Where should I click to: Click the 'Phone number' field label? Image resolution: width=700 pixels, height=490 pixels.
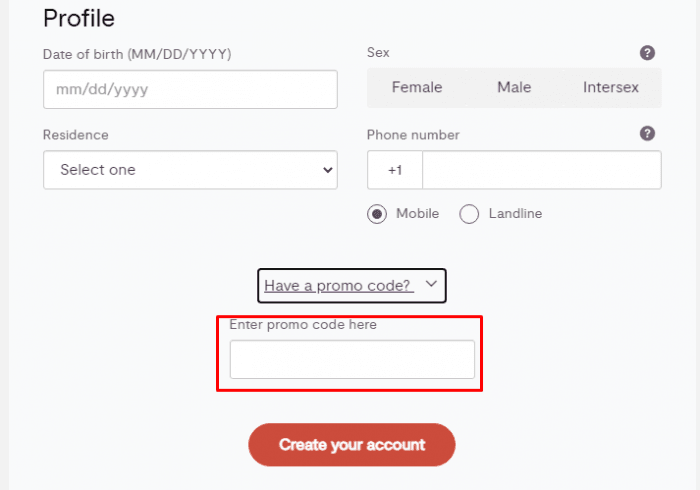pos(413,135)
